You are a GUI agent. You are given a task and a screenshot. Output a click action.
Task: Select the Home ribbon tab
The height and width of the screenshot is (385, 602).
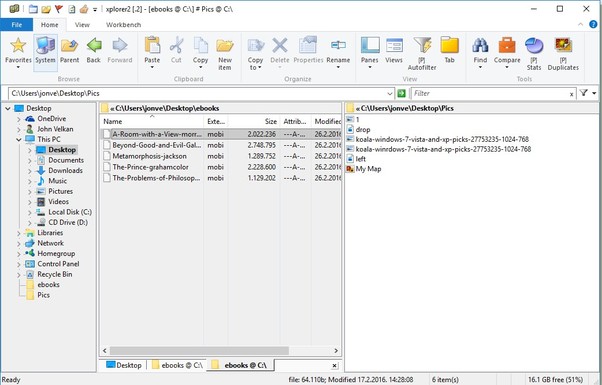pos(50,25)
